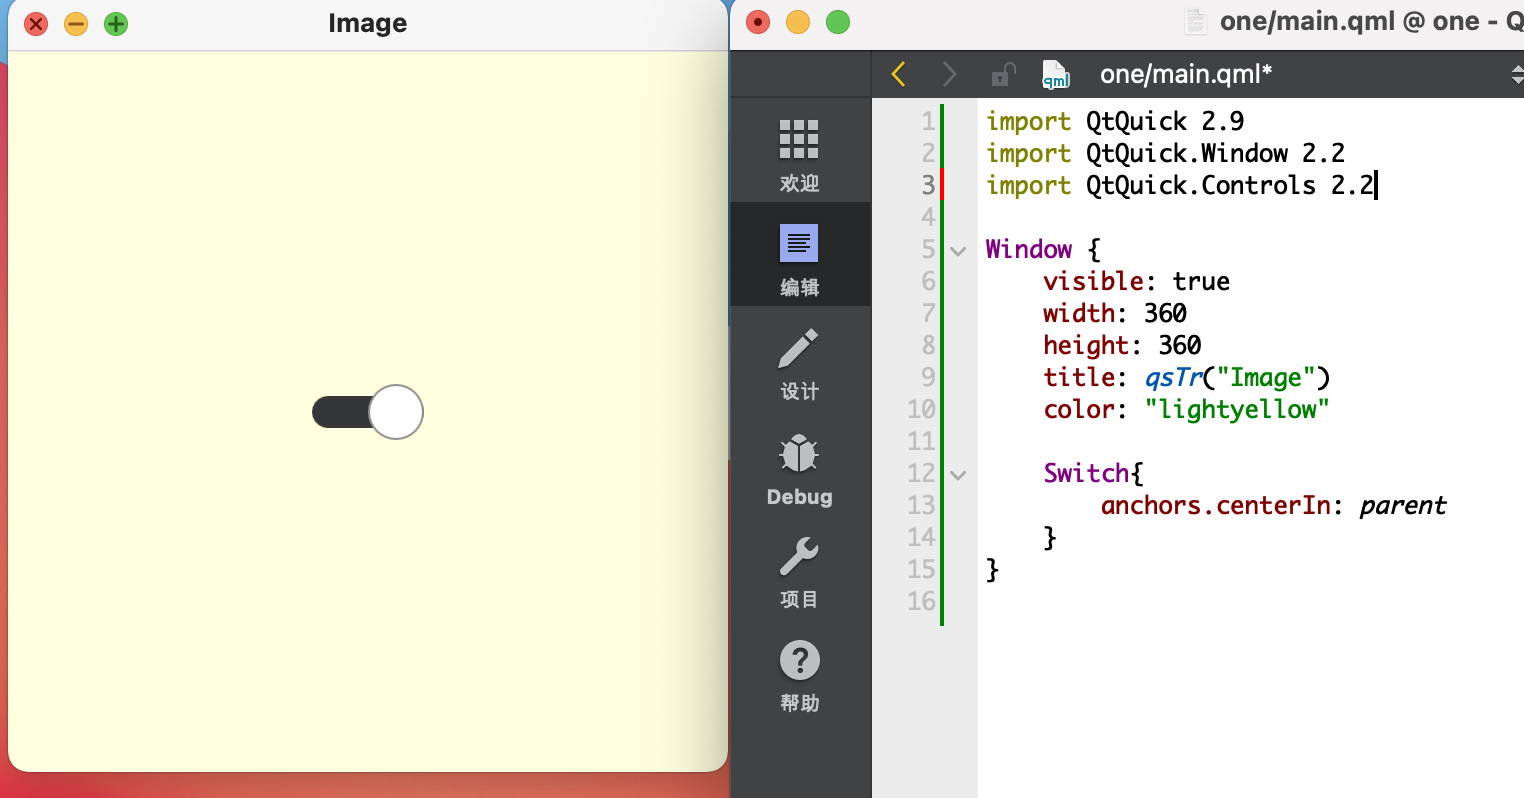The width and height of the screenshot is (1524, 798).
Task: Collapse the Window block fold chevron
Action: click(x=956, y=250)
